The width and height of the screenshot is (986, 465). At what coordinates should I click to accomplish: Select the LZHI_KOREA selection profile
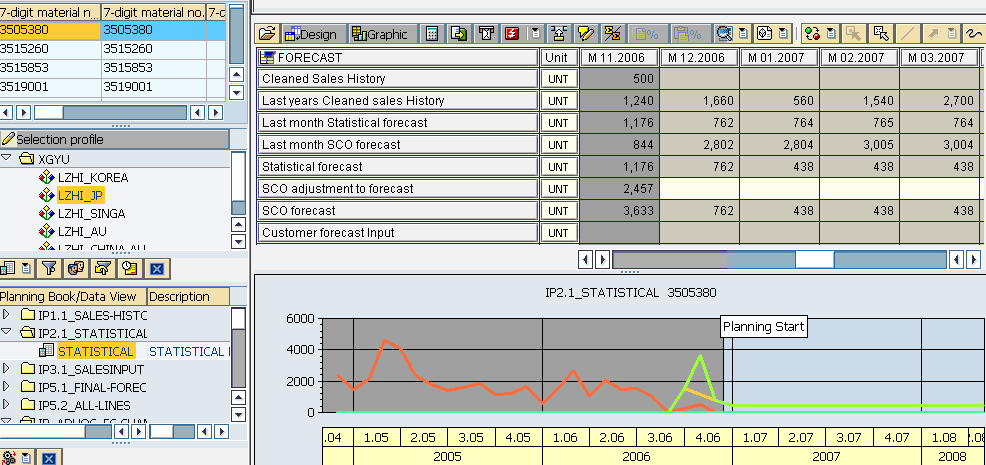[x=92, y=177]
